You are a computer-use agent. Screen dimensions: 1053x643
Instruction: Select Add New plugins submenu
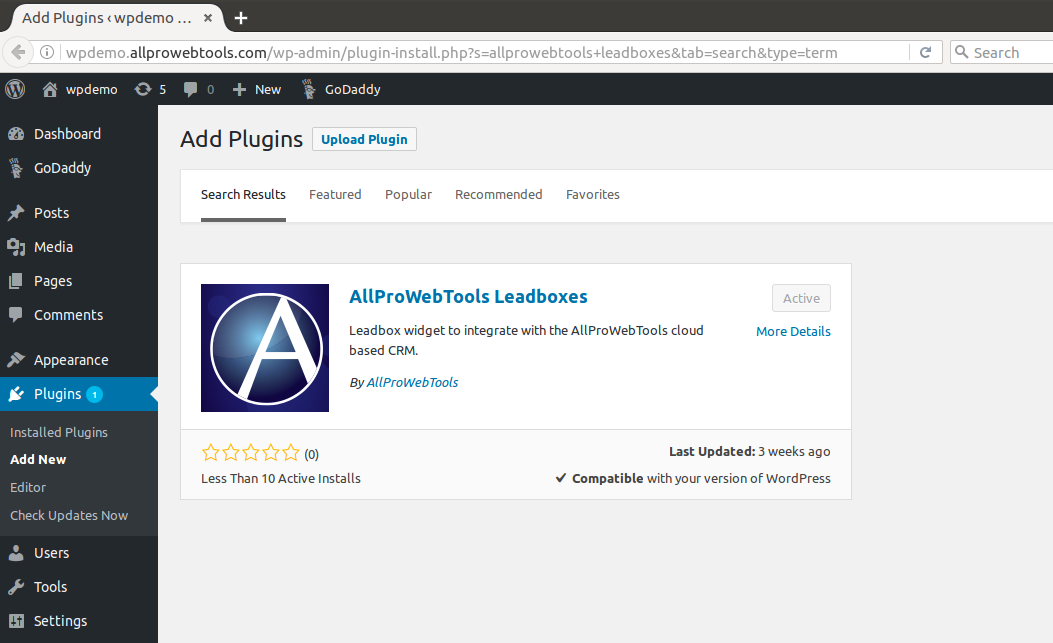point(38,460)
